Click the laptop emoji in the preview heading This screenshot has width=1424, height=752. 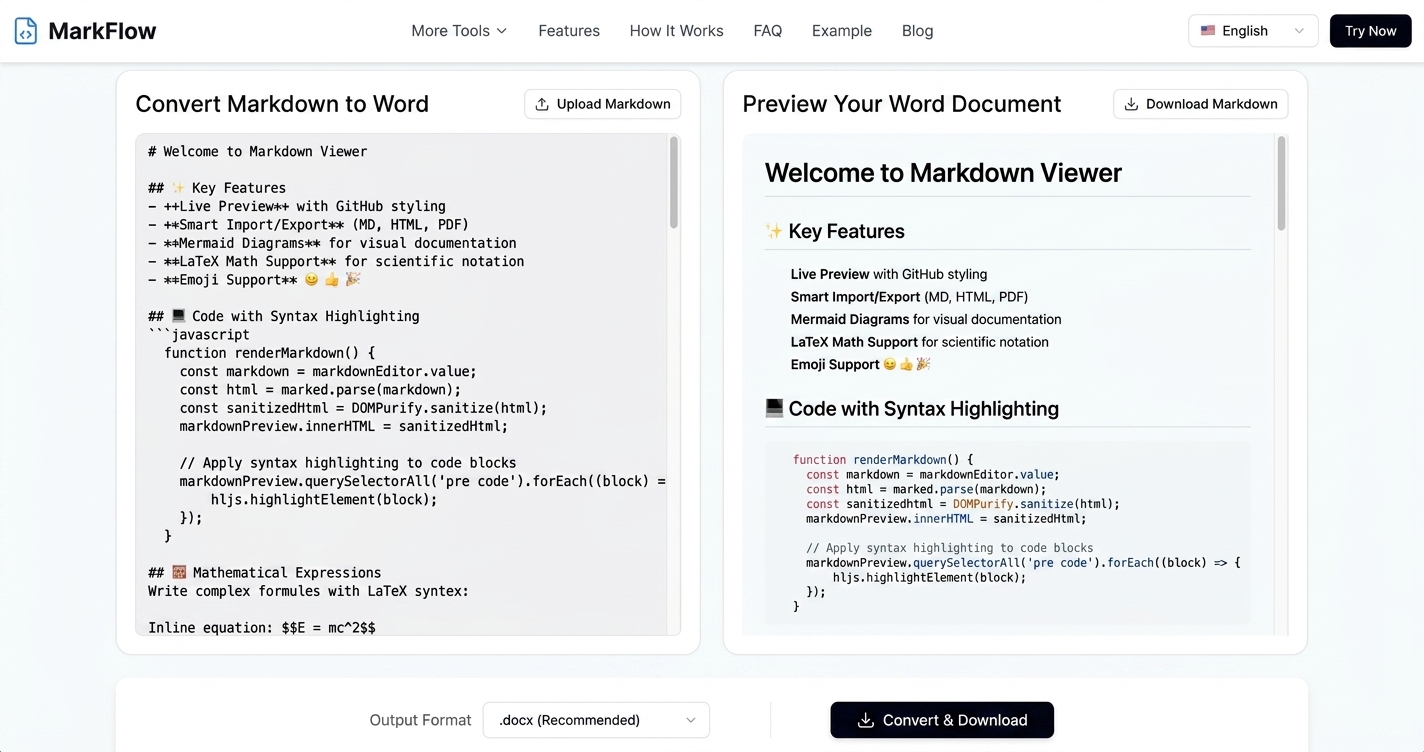tap(774, 408)
